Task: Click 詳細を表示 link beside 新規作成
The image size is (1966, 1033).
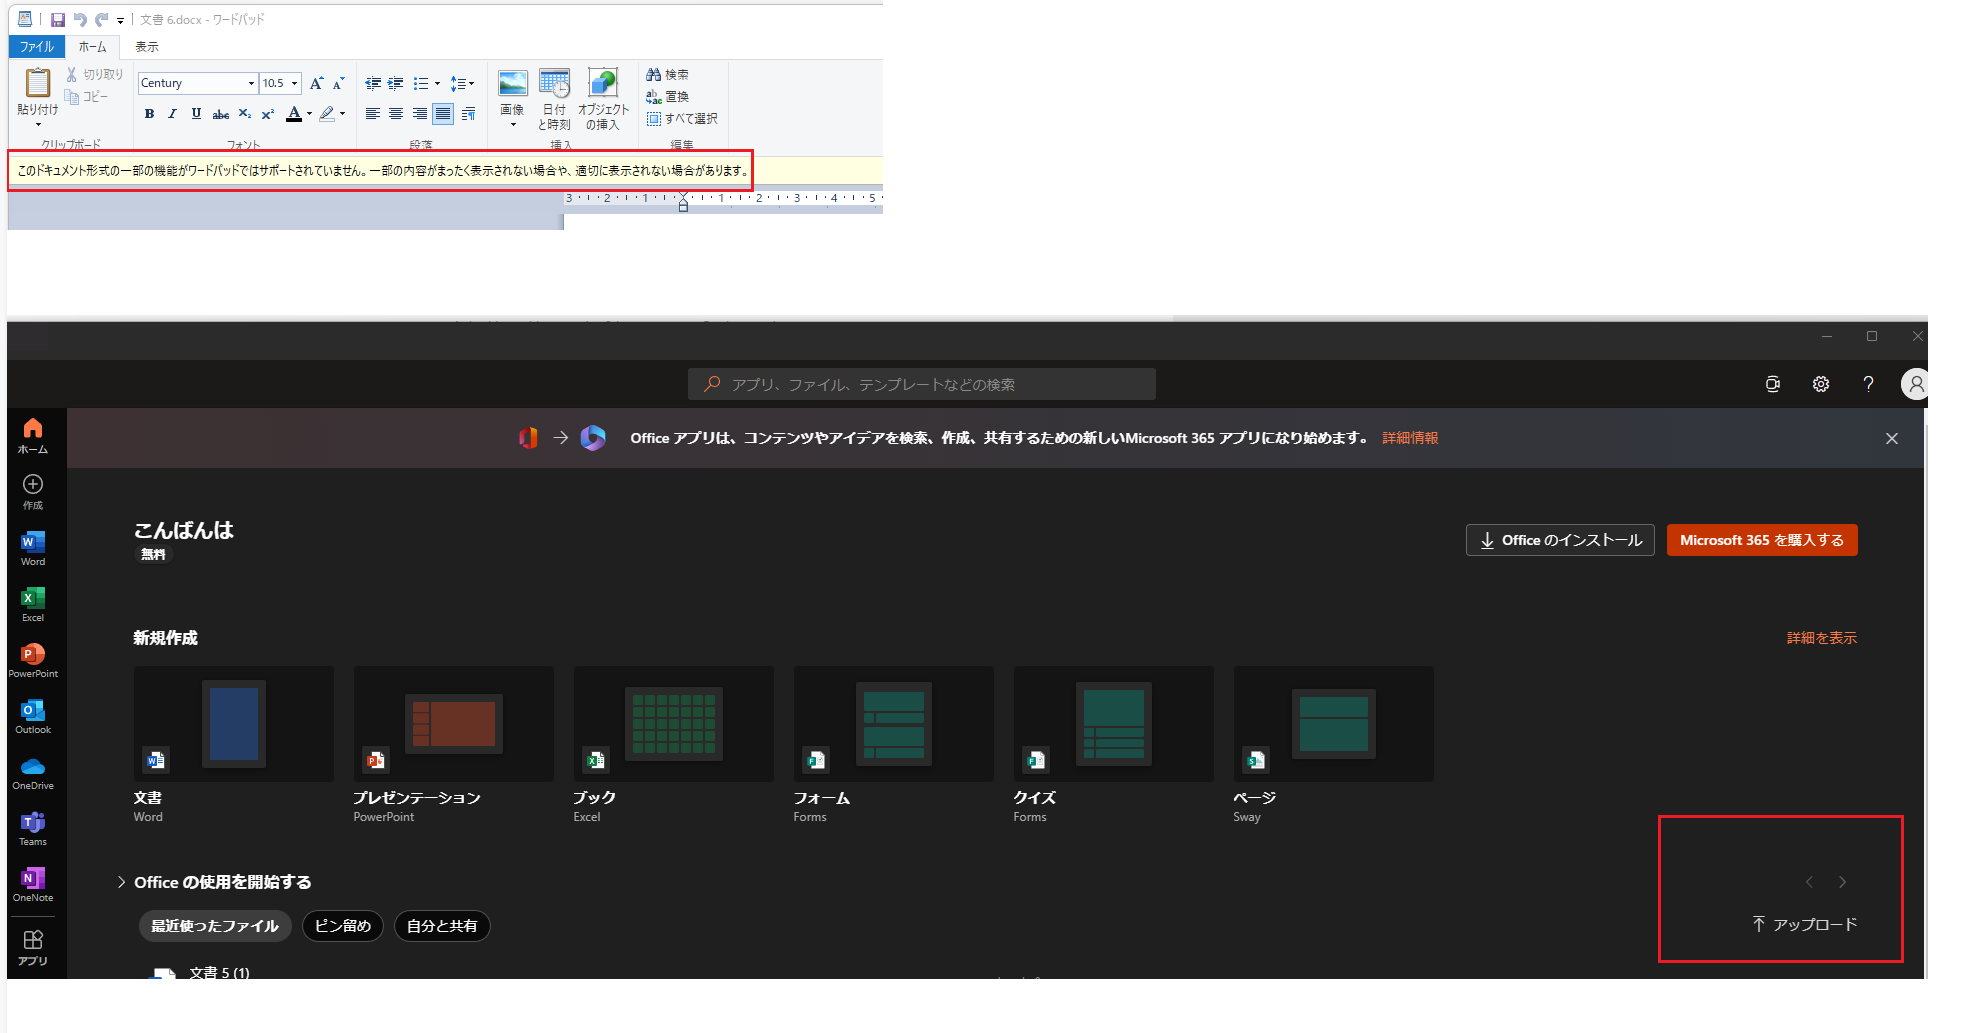Action: tap(1821, 638)
